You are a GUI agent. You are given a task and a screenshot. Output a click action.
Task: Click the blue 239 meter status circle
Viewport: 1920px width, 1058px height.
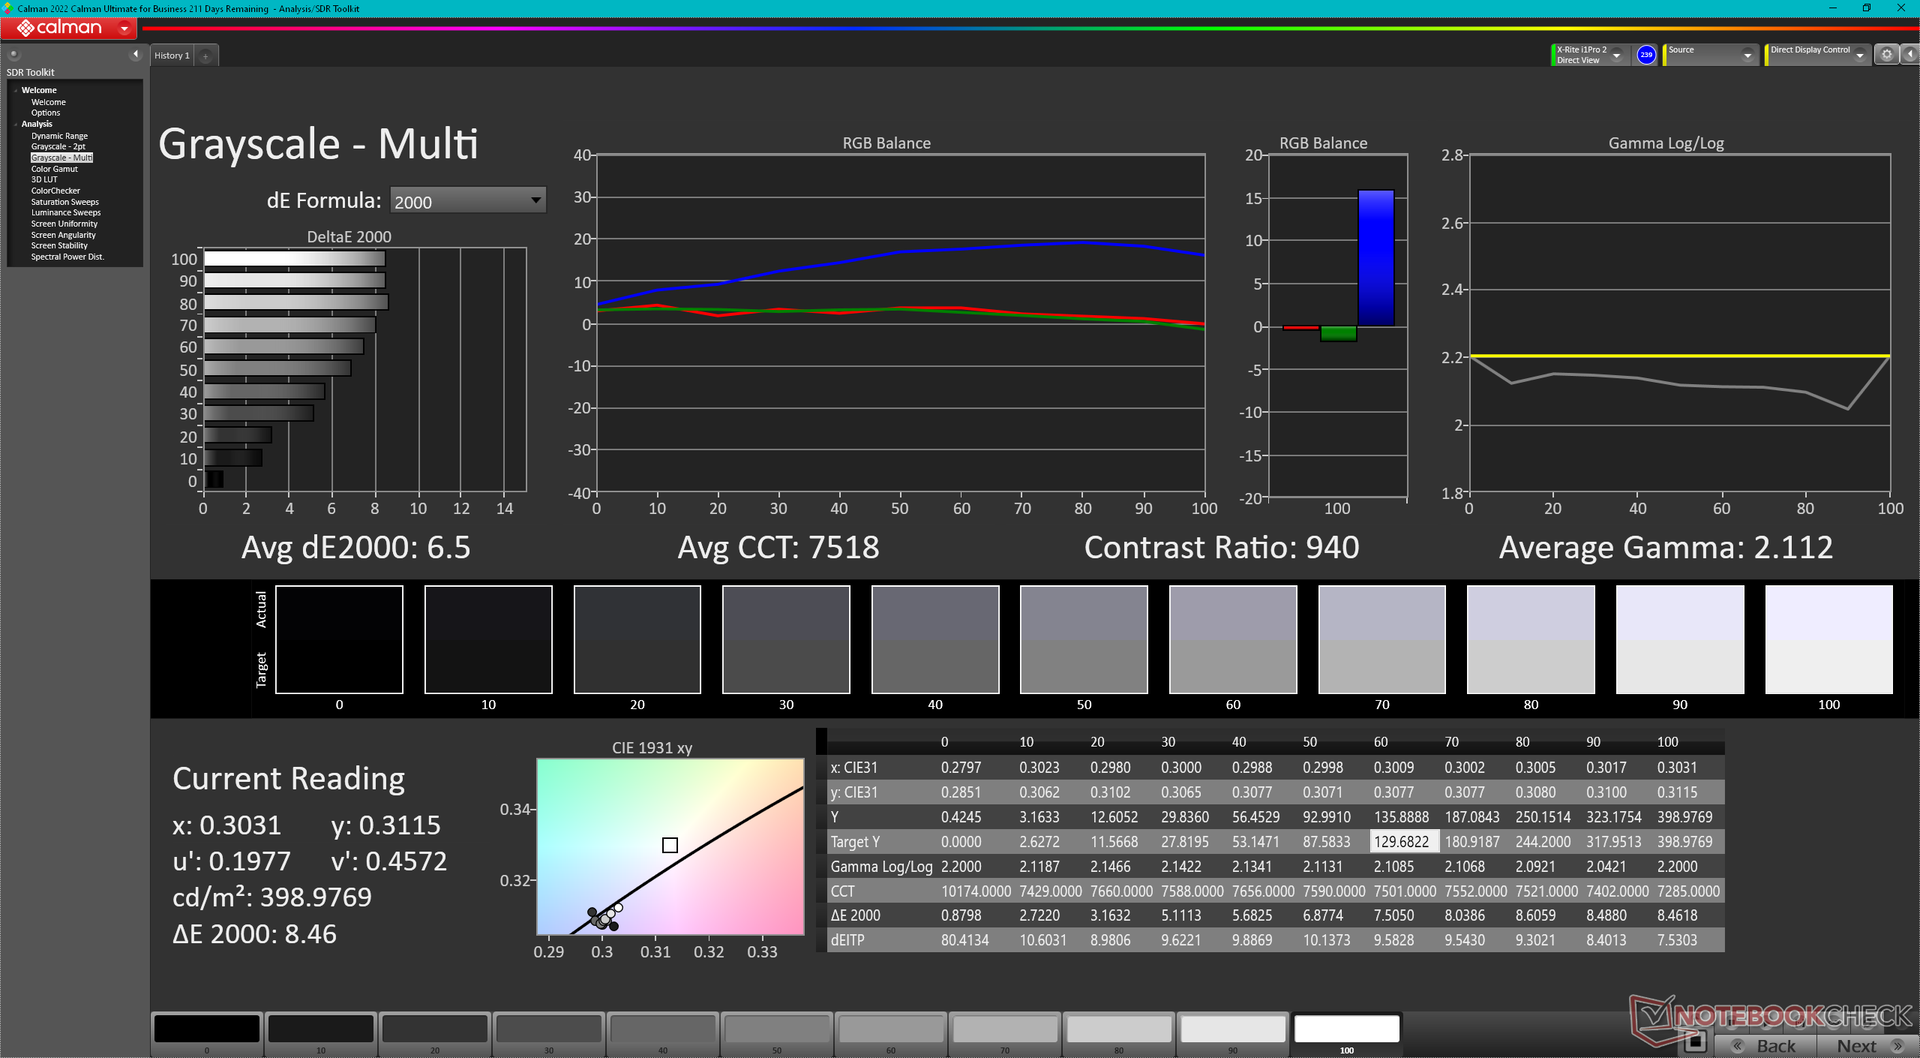click(1646, 55)
